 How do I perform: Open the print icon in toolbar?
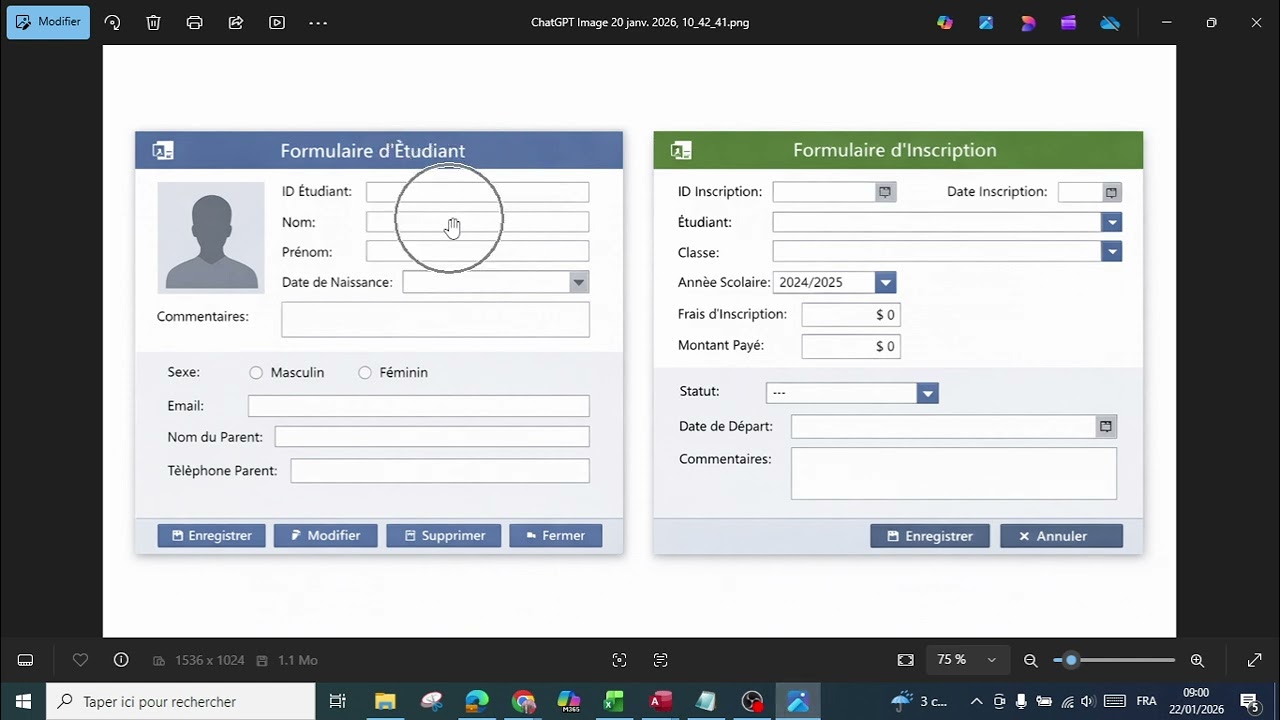click(x=195, y=22)
